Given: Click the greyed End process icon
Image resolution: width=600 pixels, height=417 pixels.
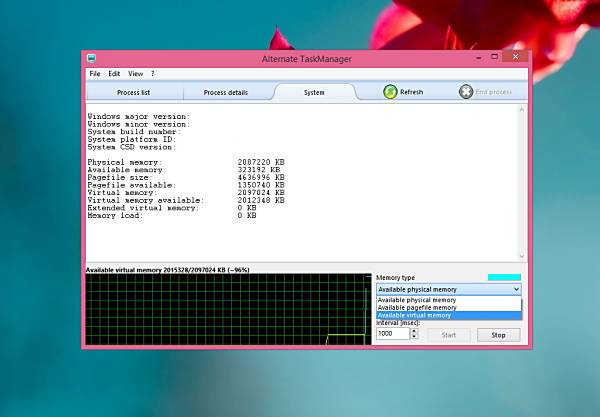Looking at the screenshot, I should click(x=466, y=92).
